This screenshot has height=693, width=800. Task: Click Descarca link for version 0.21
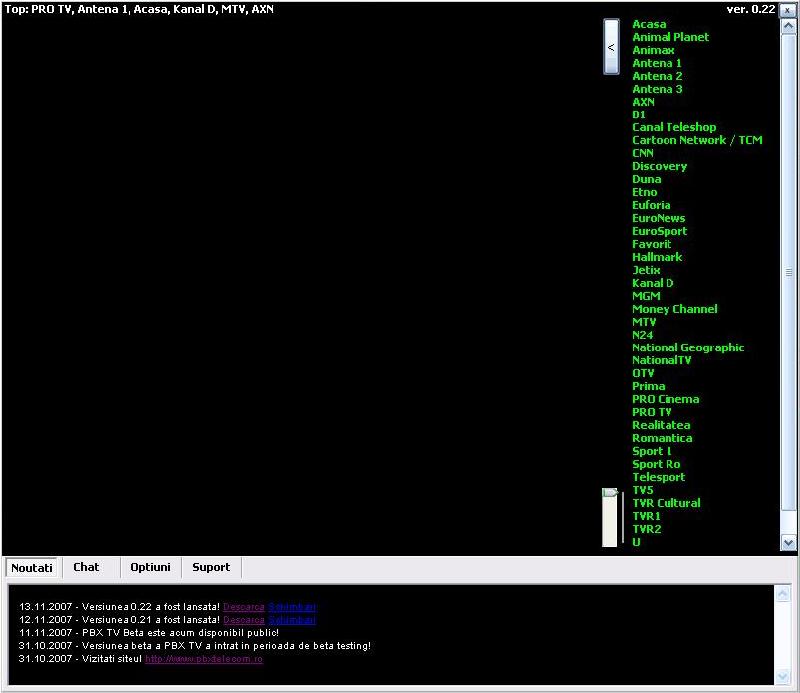[244, 620]
